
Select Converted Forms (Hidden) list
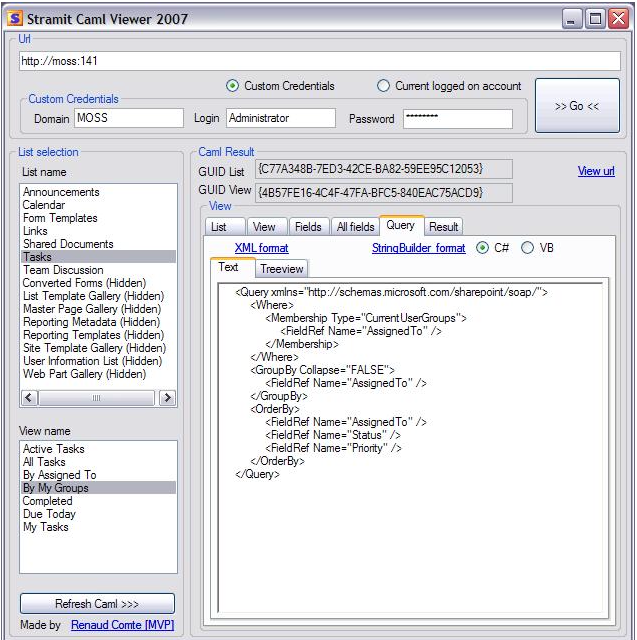coord(98,283)
